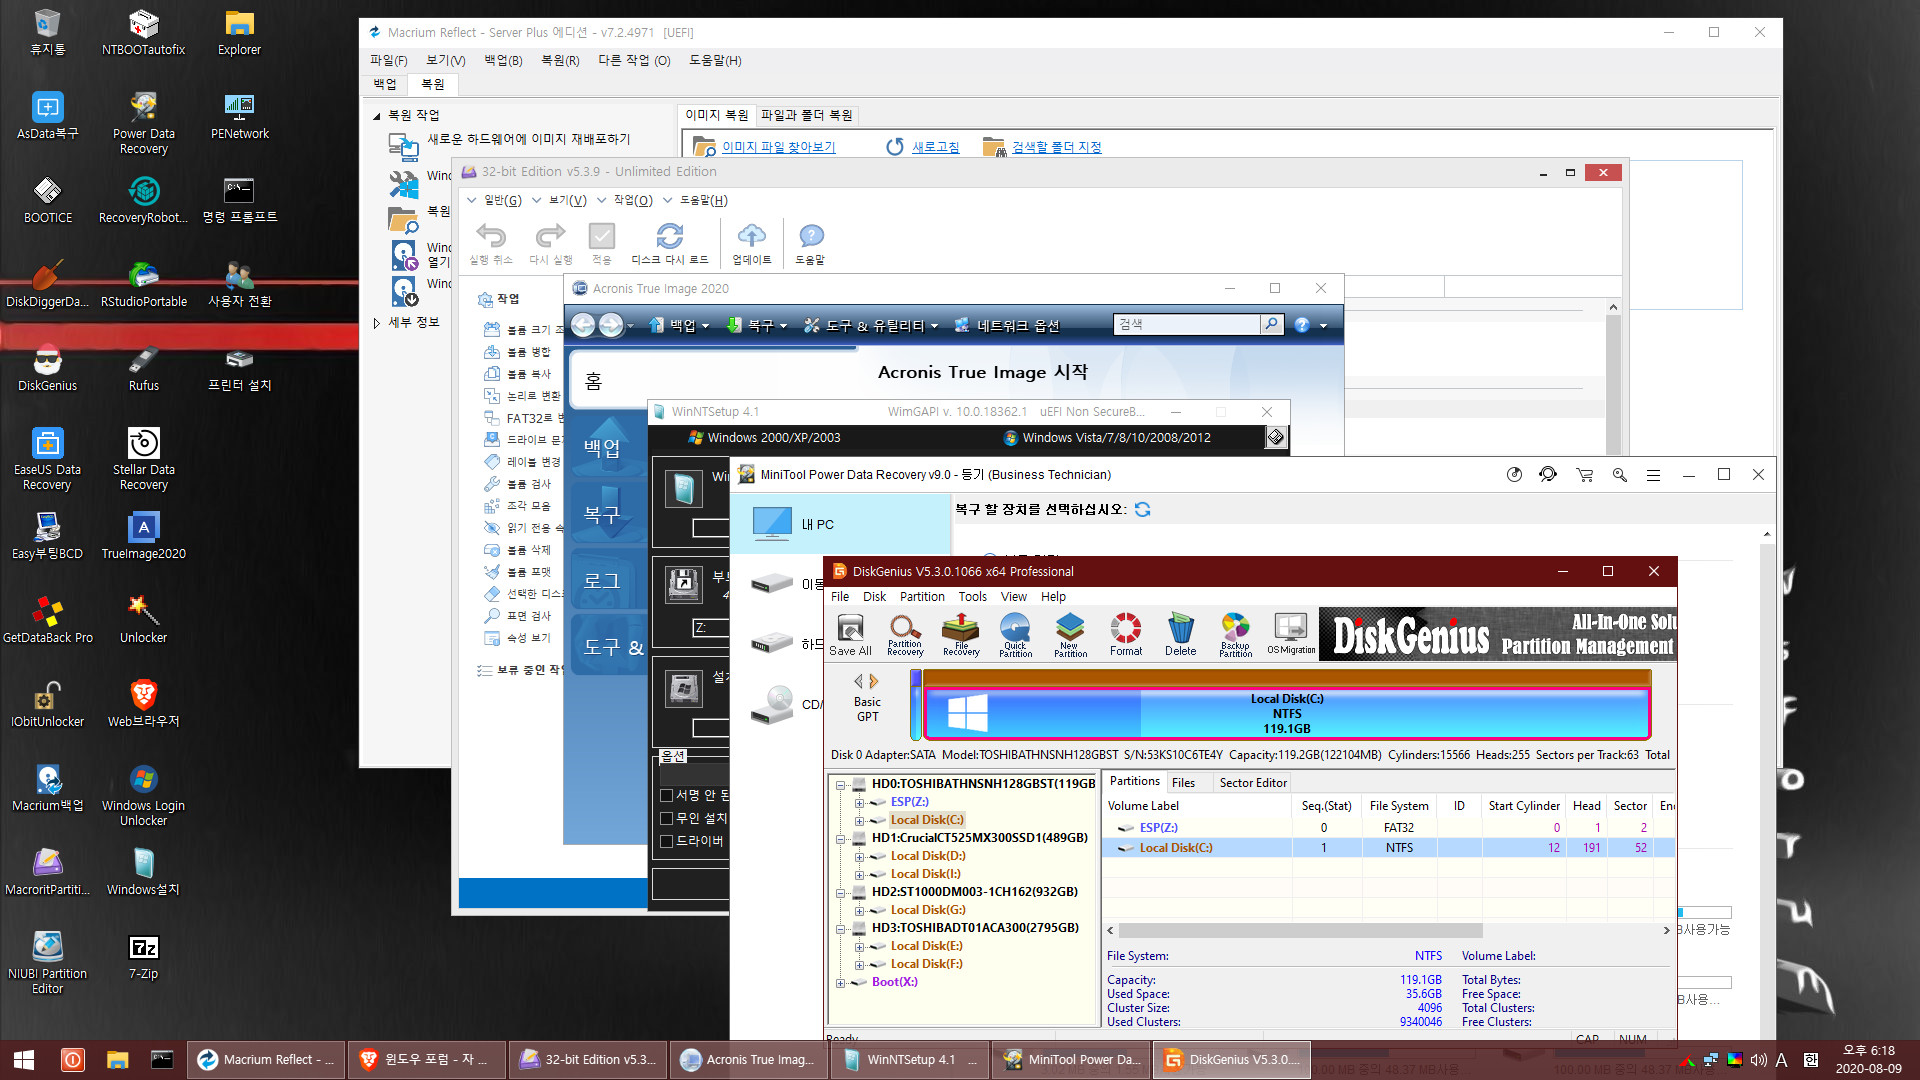Open the Partition menu in DiskGenius
Image resolution: width=1920 pixels, height=1080 pixels.
point(921,597)
